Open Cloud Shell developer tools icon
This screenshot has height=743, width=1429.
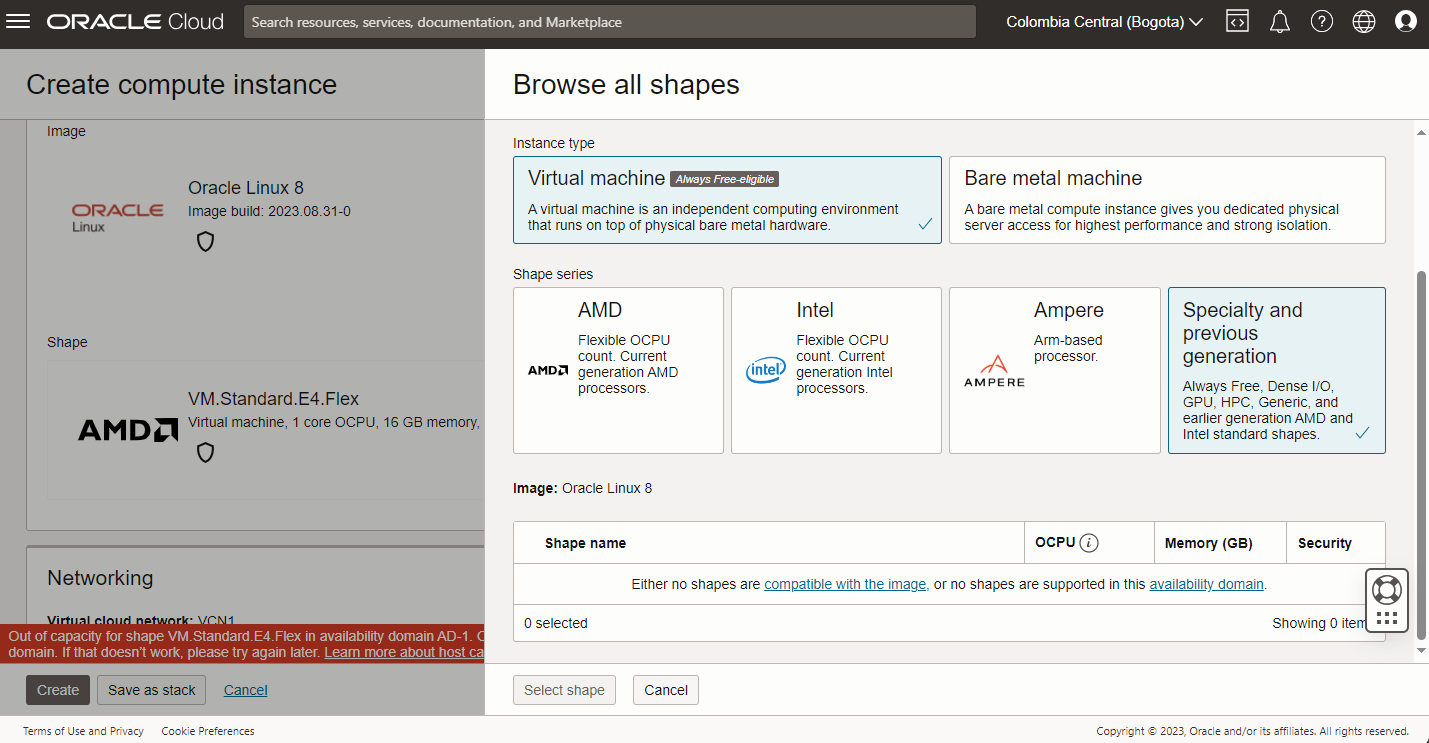point(1238,22)
